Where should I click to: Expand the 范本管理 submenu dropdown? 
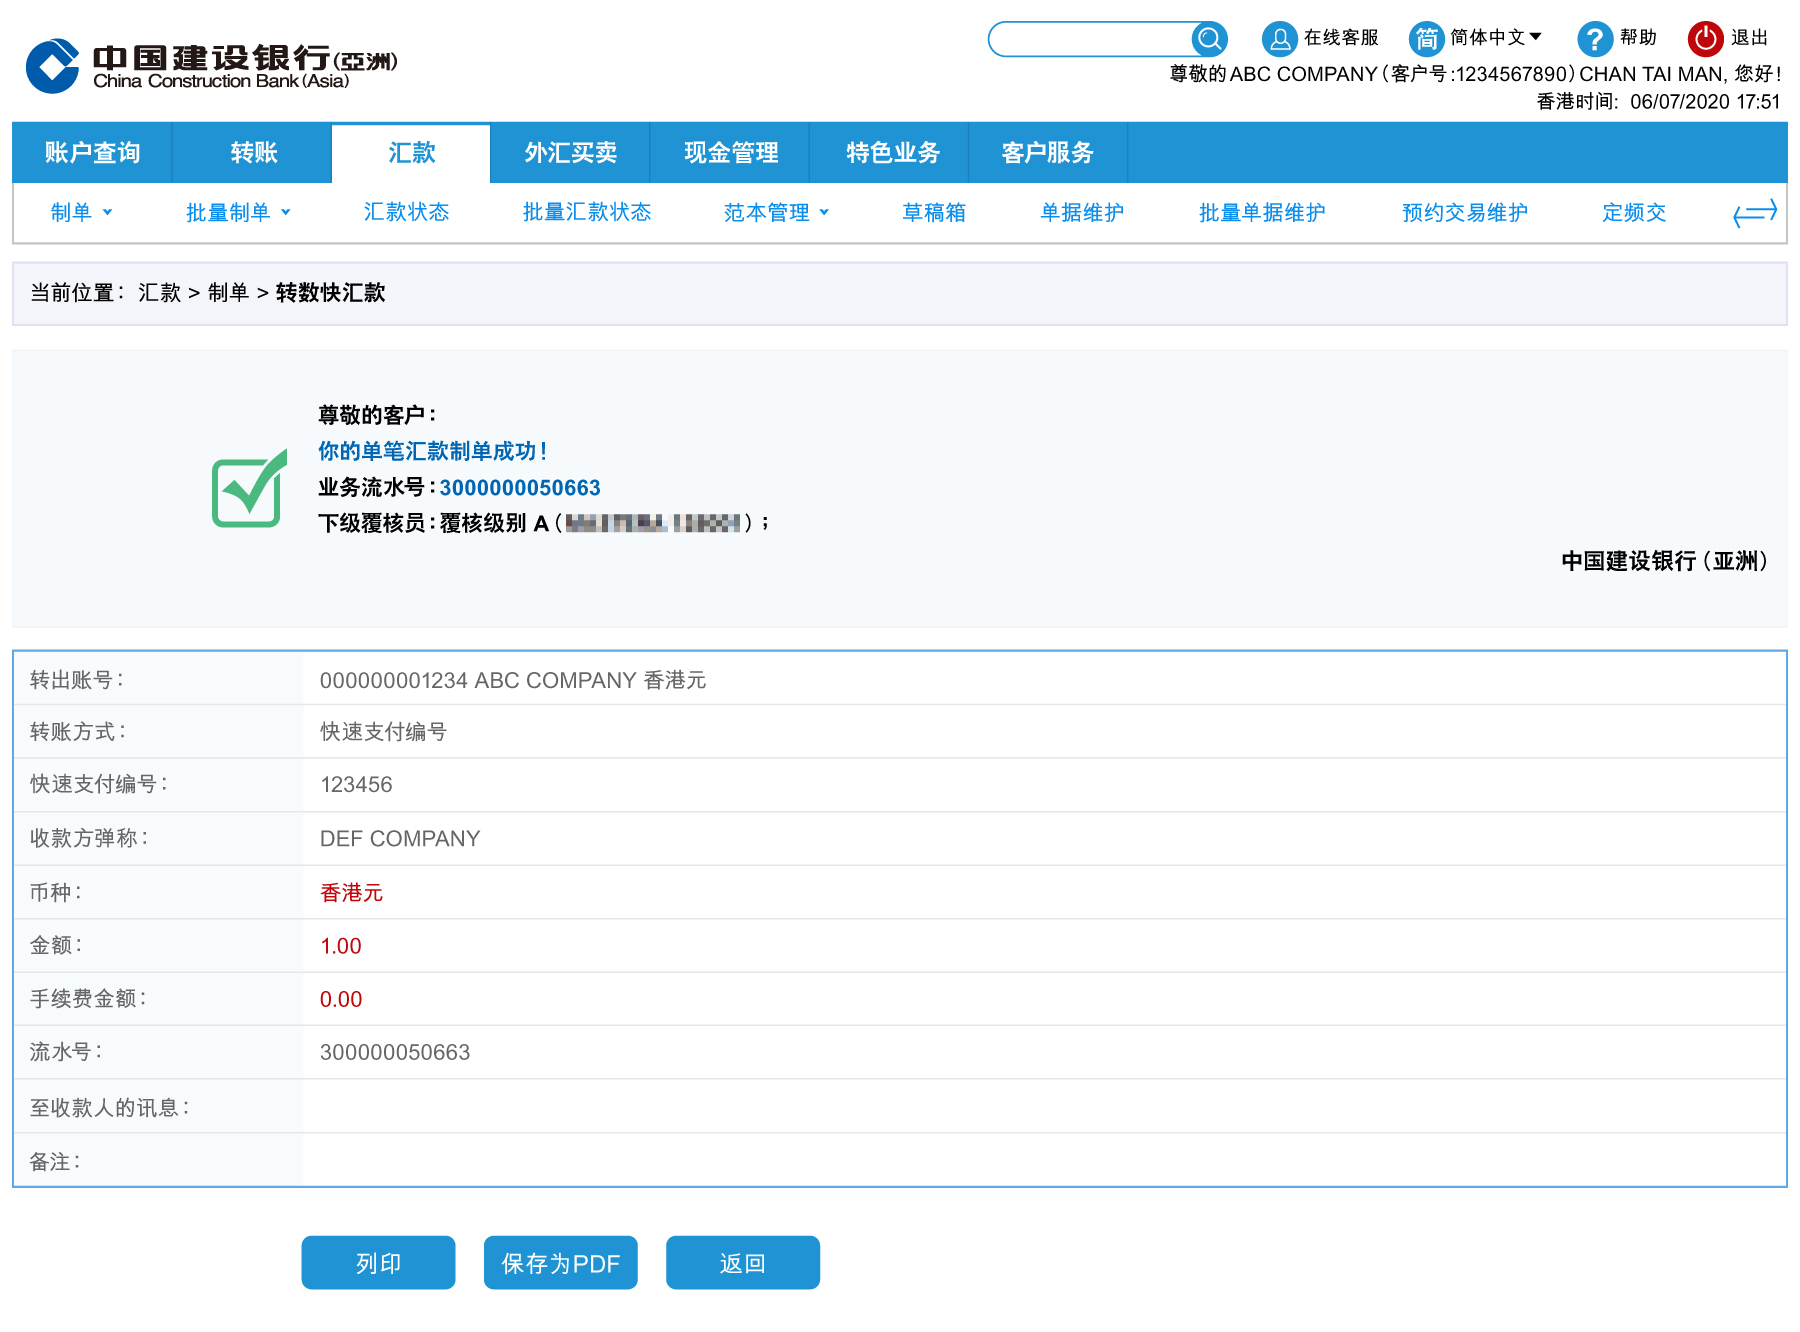tap(776, 212)
